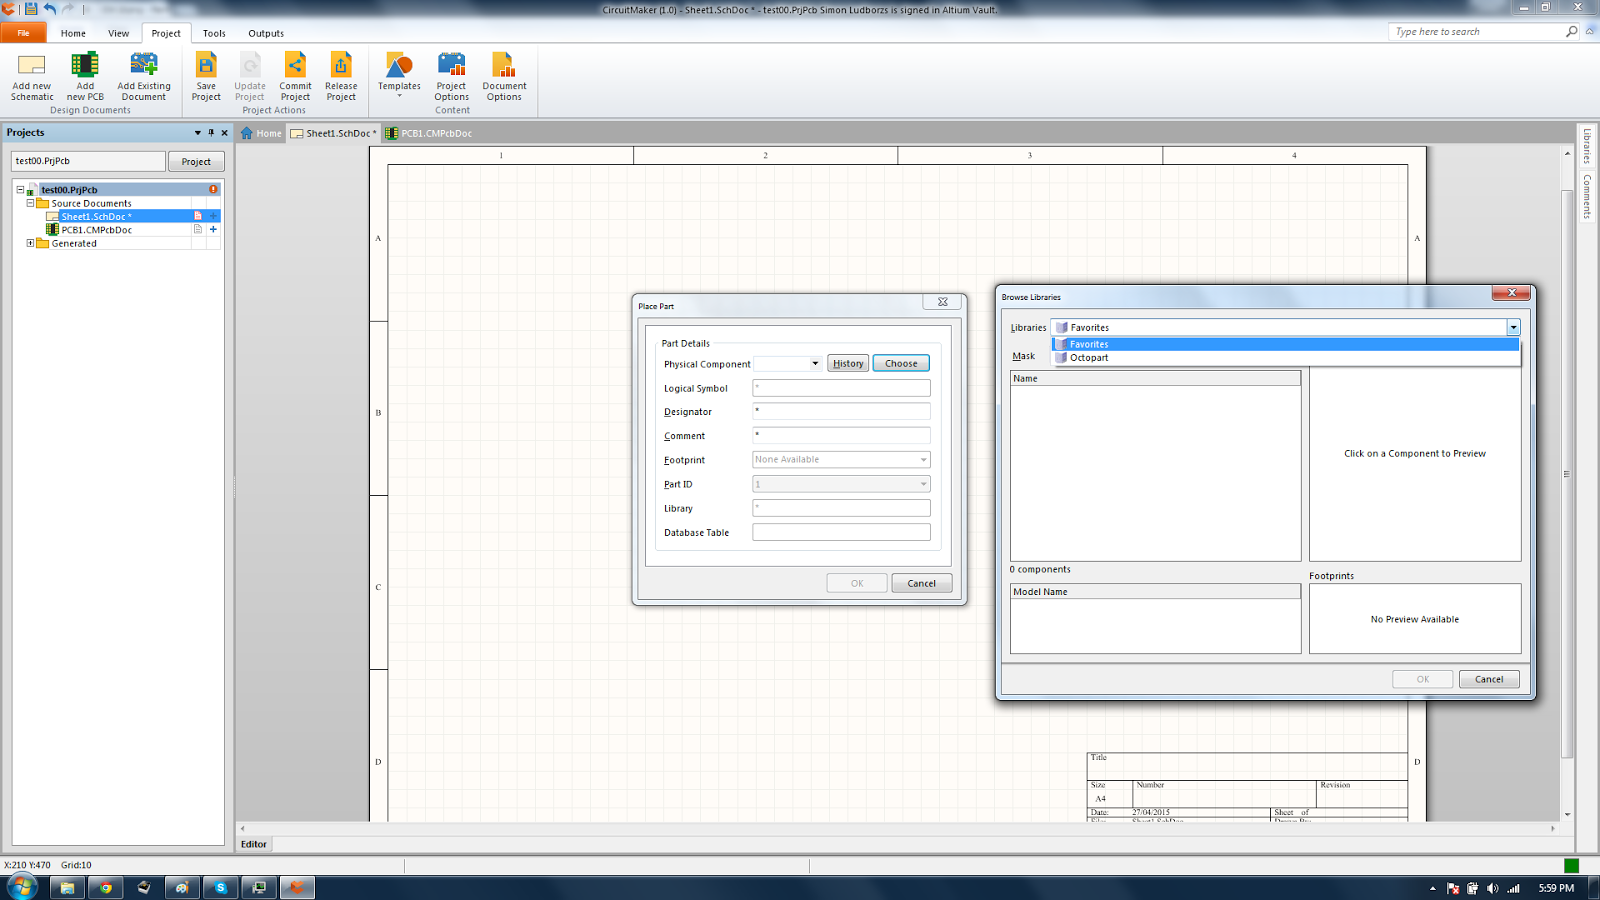The width and height of the screenshot is (1600, 900).
Task: Click Add Existing Document in the ribbon
Action: coord(144,76)
